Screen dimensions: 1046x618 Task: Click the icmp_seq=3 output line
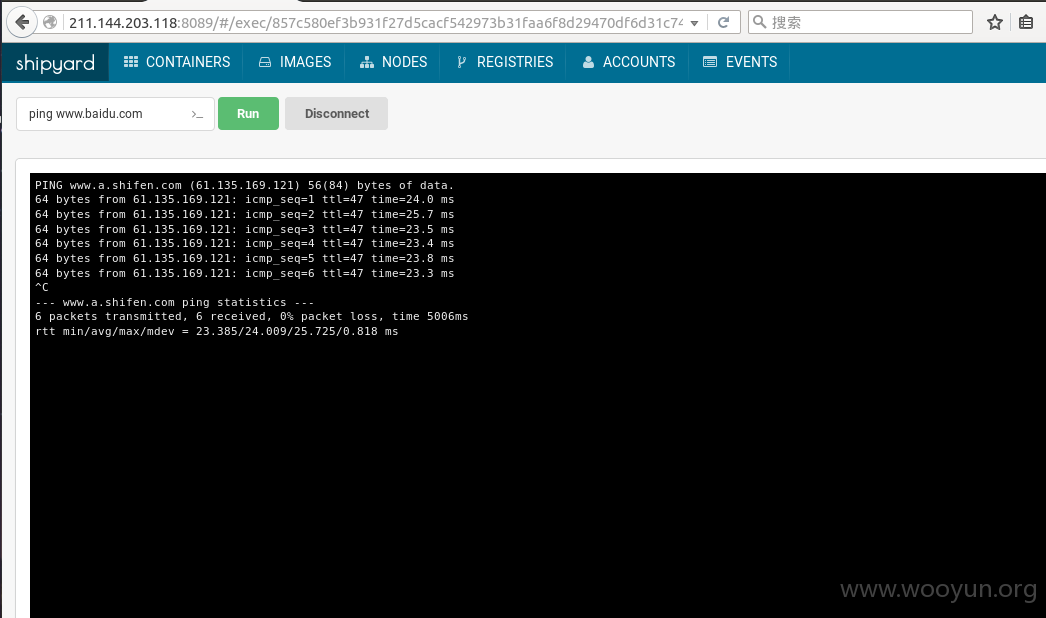point(244,229)
